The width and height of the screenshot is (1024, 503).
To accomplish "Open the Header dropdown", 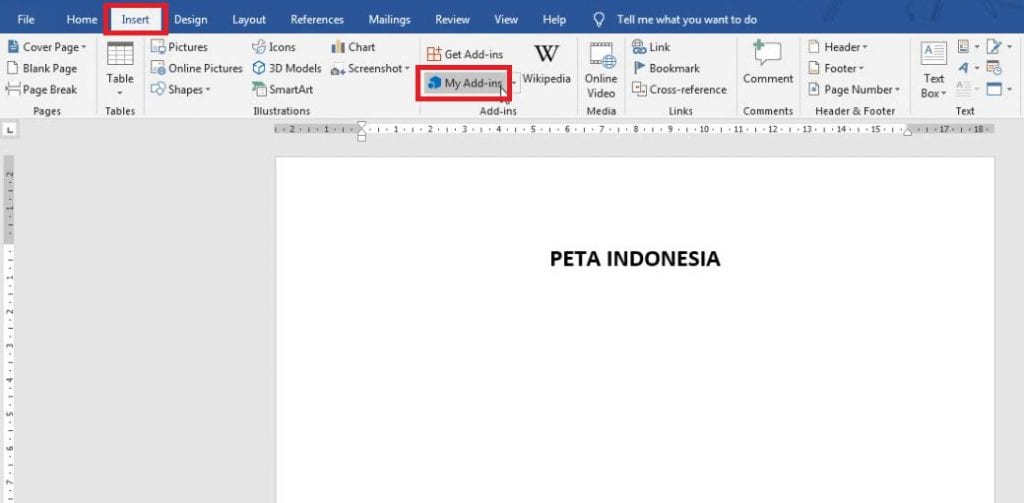I will pyautogui.click(x=838, y=47).
